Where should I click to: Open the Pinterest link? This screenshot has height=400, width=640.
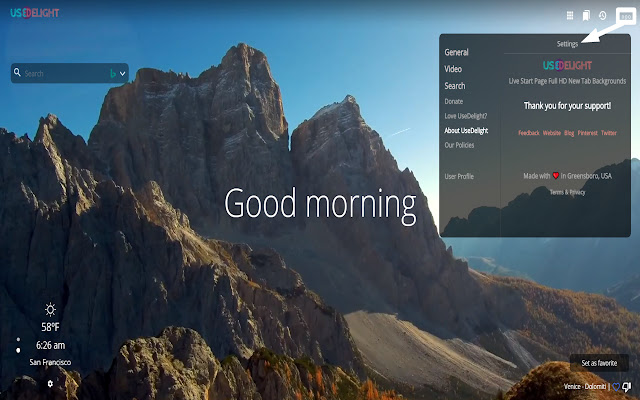587,133
